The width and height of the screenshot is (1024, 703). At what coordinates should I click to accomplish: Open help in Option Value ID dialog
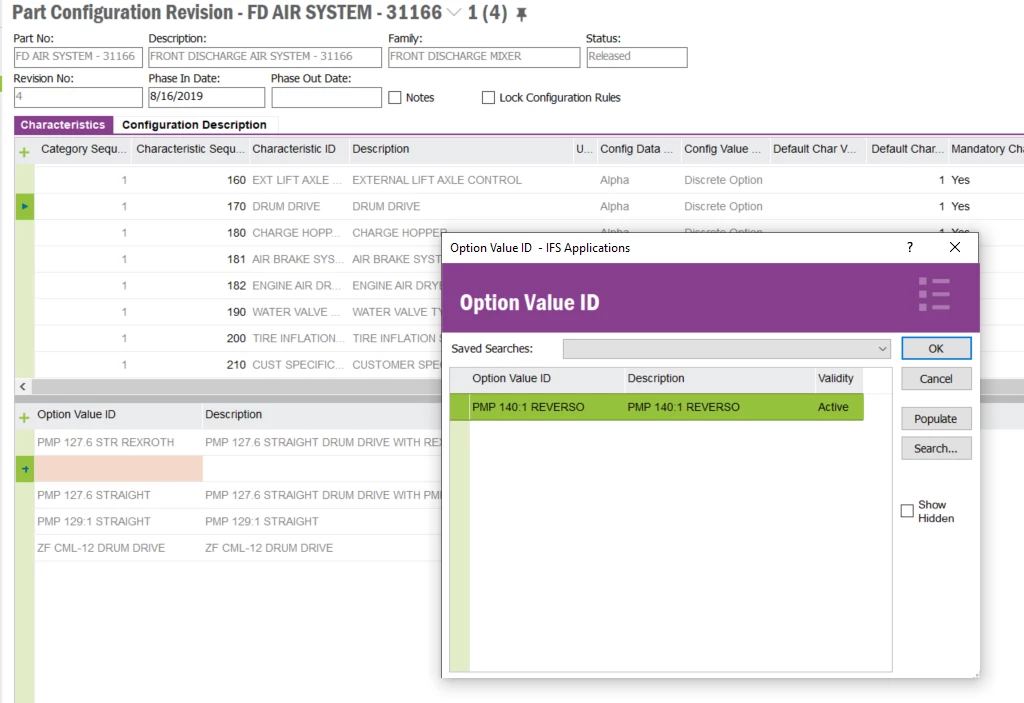pos(910,247)
